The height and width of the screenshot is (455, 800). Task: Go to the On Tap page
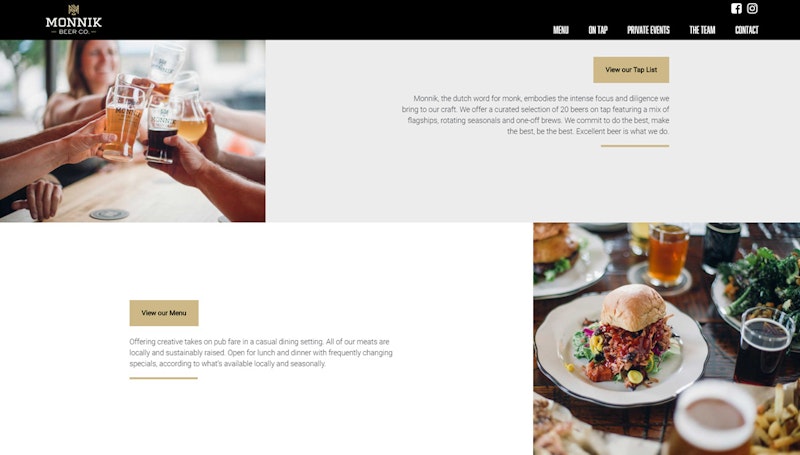(x=598, y=30)
